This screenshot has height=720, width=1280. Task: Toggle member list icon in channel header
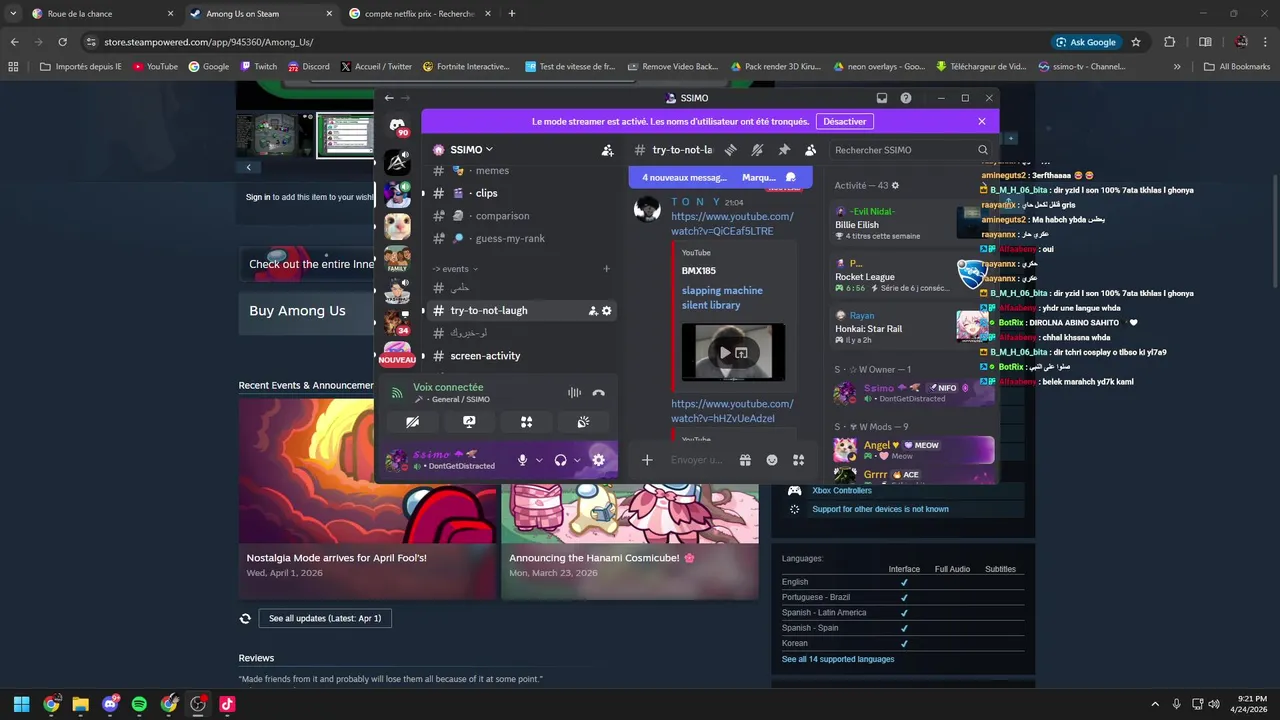[x=811, y=150]
